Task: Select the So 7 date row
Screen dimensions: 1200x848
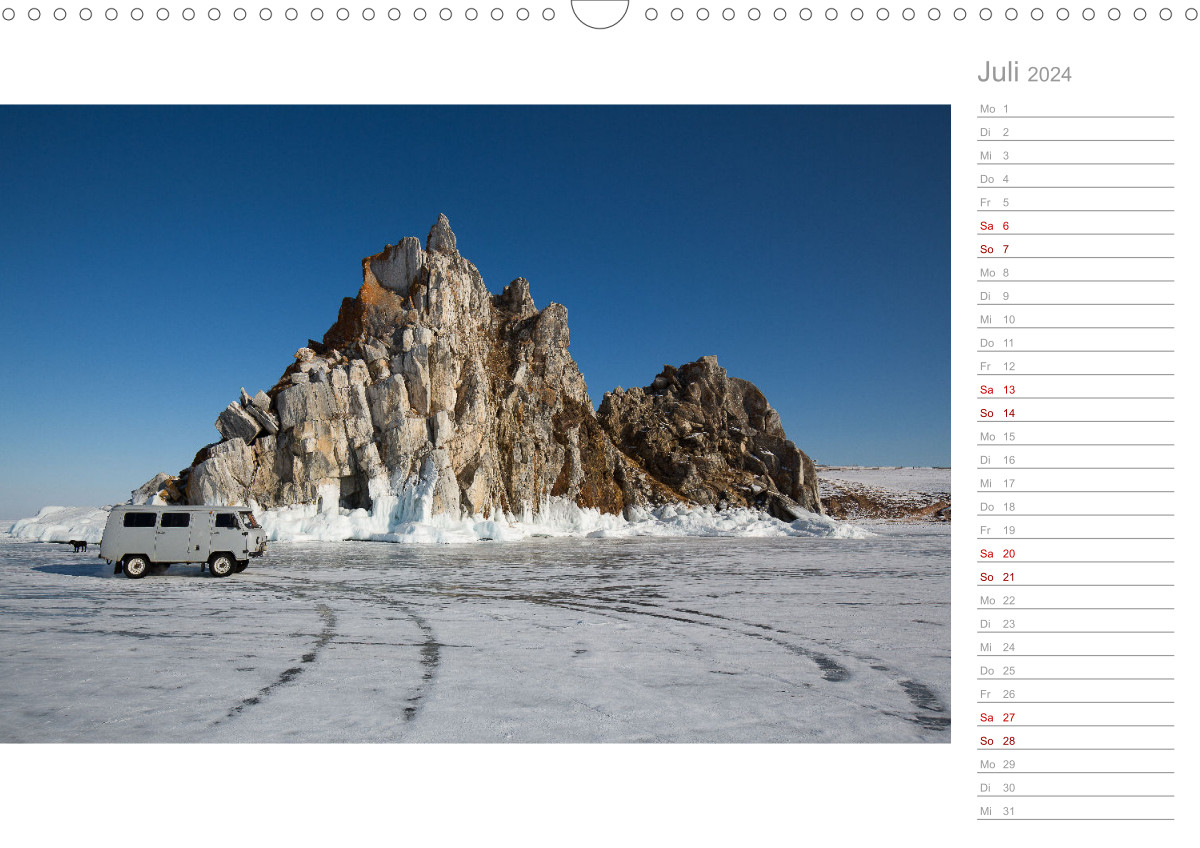Action: [x=1075, y=247]
